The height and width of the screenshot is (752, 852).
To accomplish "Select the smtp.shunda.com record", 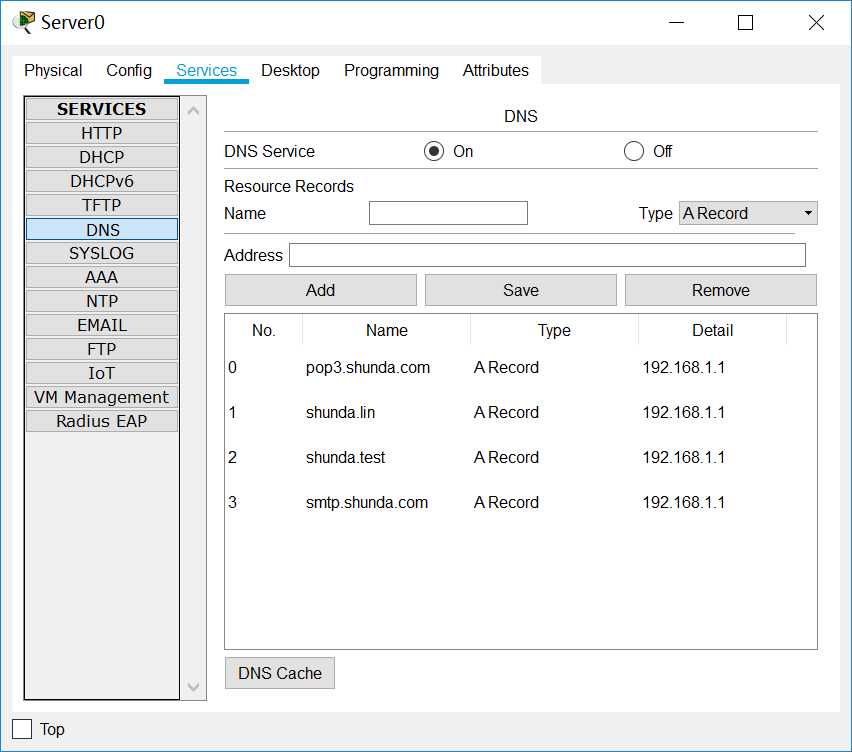I will pos(367,503).
